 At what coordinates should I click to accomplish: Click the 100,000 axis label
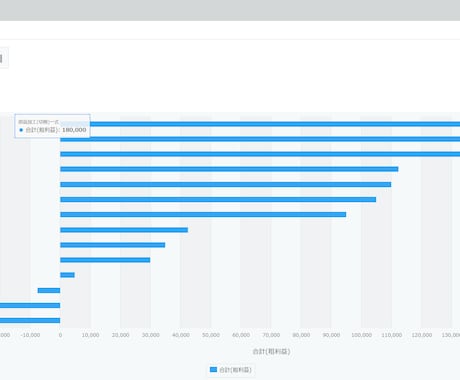coord(361,335)
